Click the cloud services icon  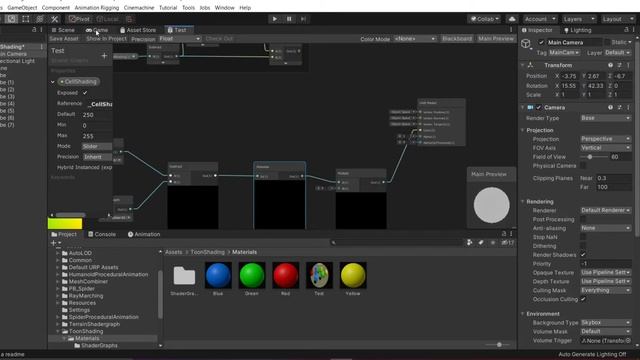pyautogui.click(x=512, y=19)
